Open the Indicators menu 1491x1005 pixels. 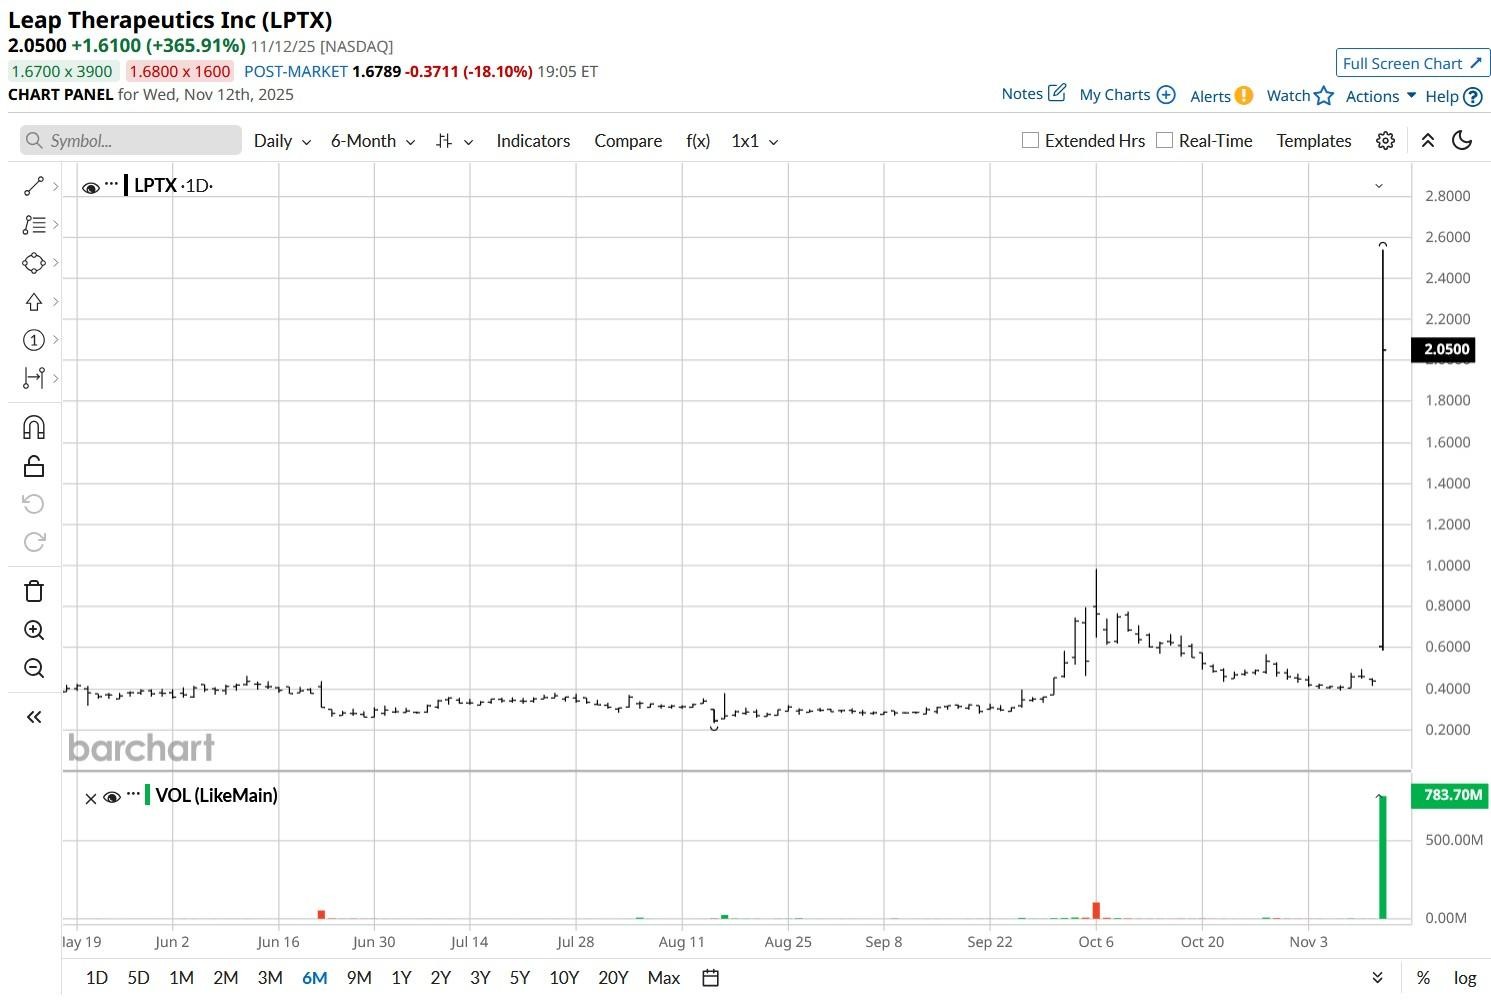click(533, 141)
